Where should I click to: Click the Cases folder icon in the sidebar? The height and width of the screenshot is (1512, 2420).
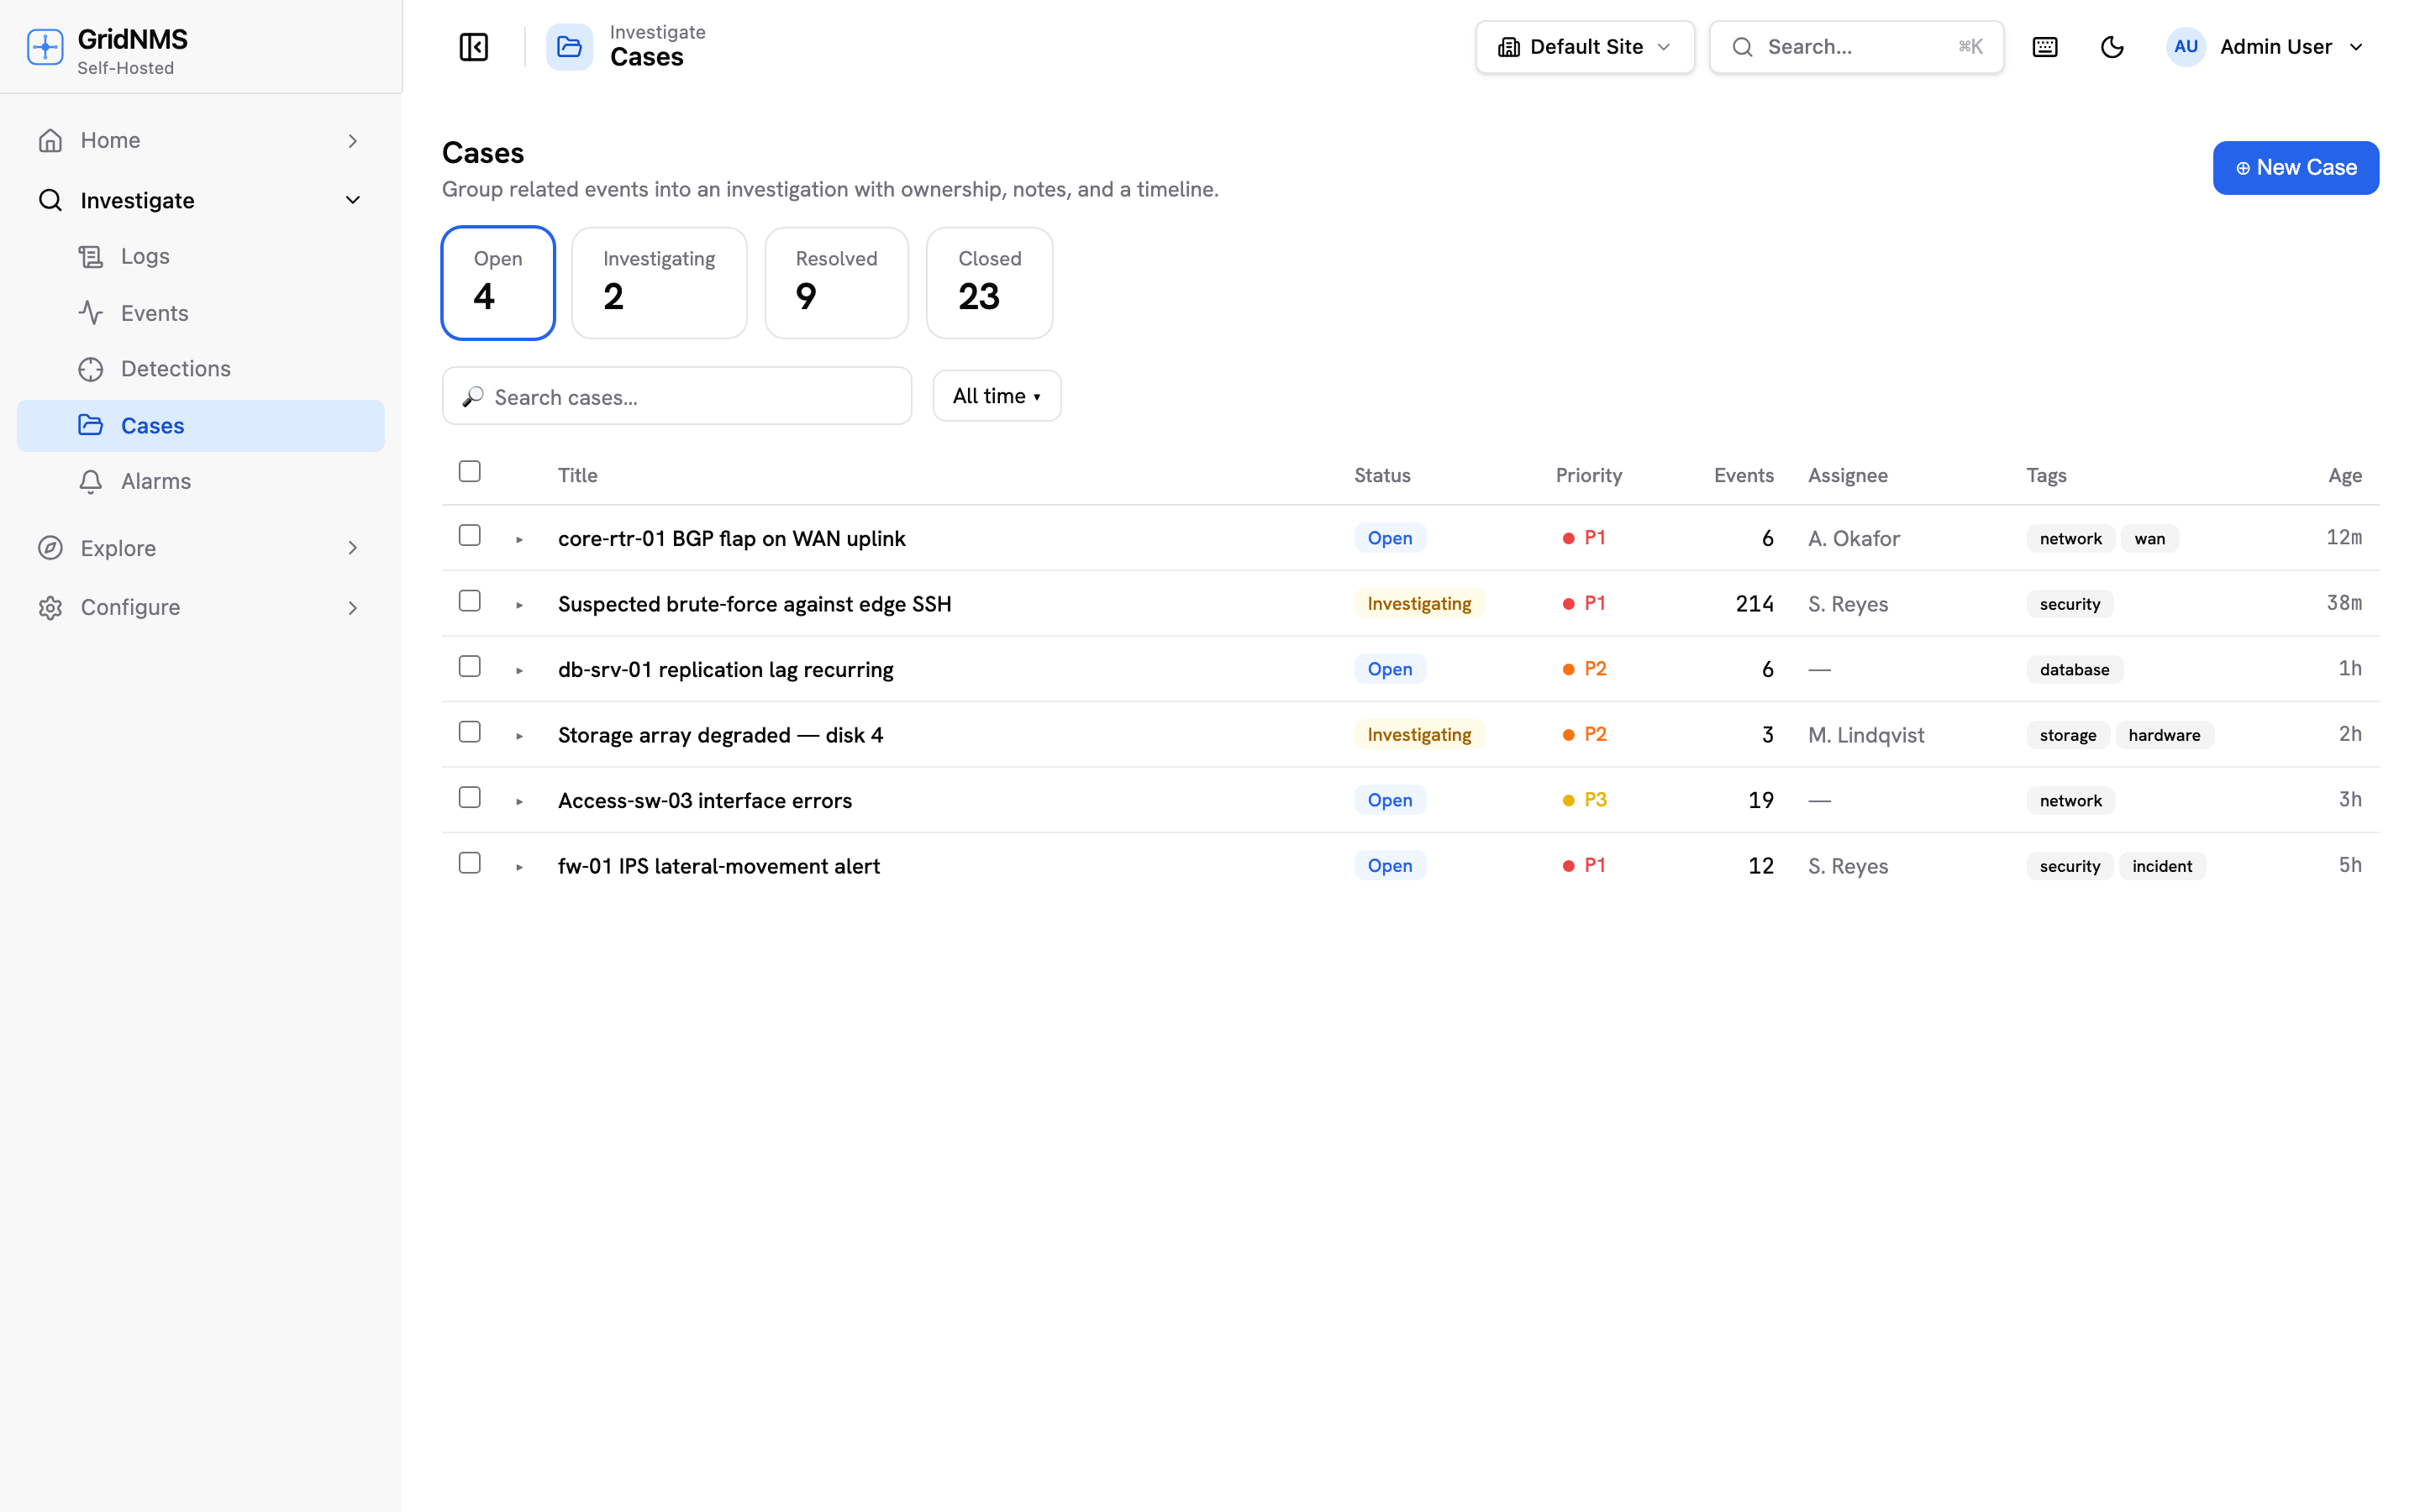(91, 425)
